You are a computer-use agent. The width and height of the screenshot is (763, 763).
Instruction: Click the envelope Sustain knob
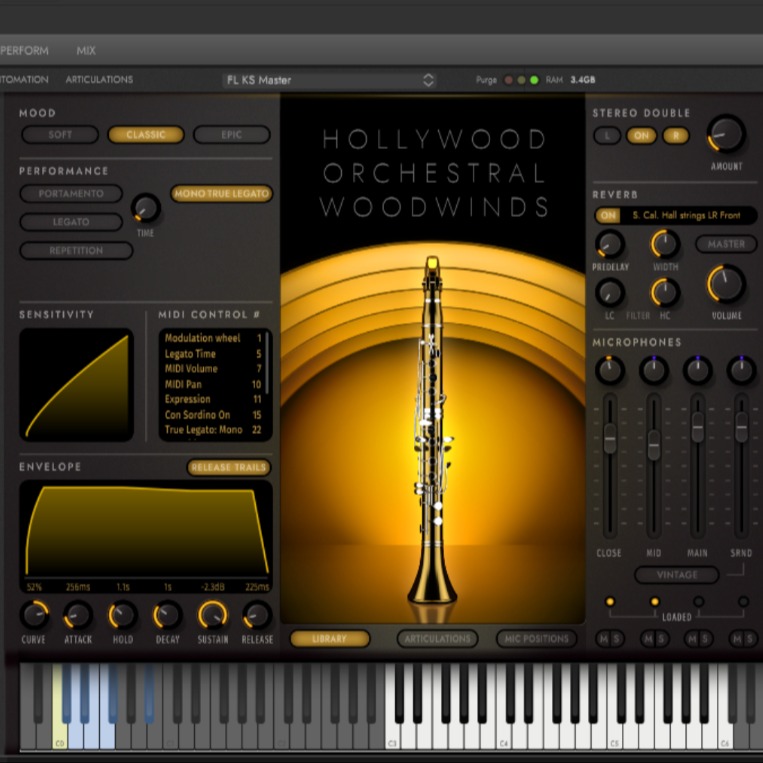212,614
